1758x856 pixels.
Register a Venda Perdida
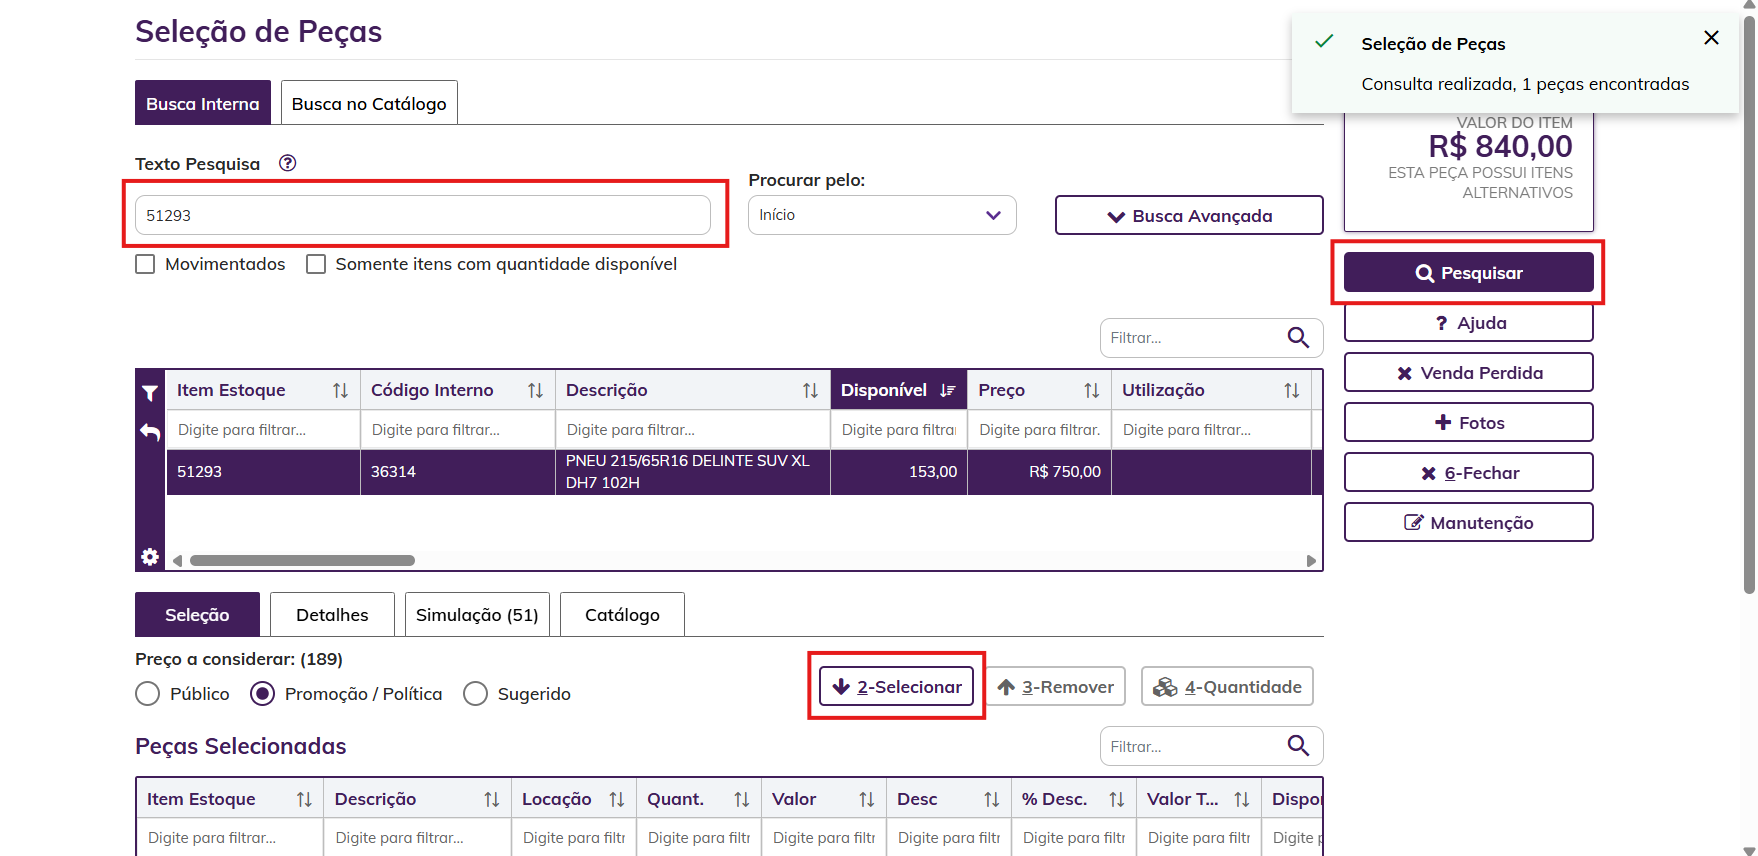coord(1468,372)
